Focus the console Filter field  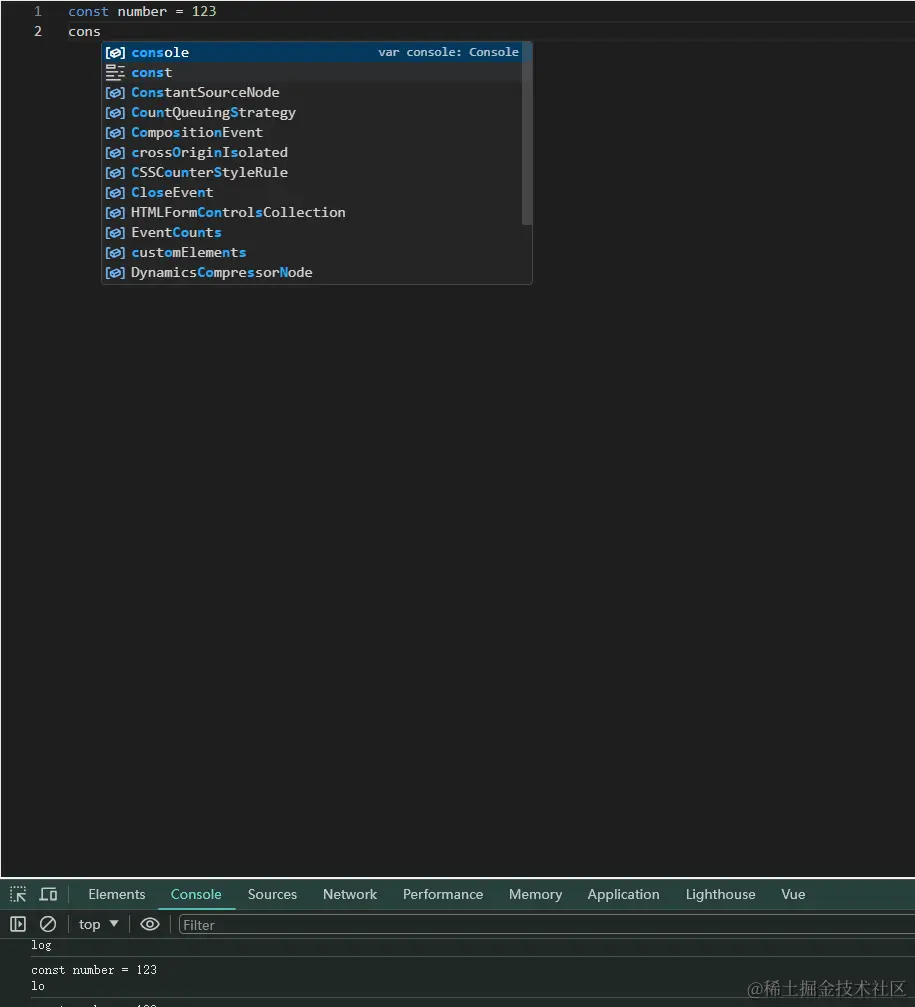point(546,925)
